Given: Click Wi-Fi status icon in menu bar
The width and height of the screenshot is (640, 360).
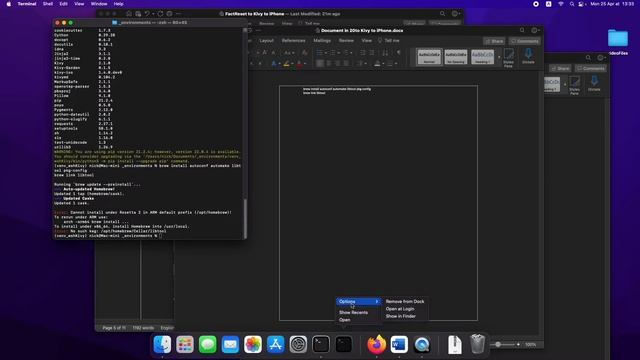Looking at the screenshot, I should pyautogui.click(x=561, y=4).
